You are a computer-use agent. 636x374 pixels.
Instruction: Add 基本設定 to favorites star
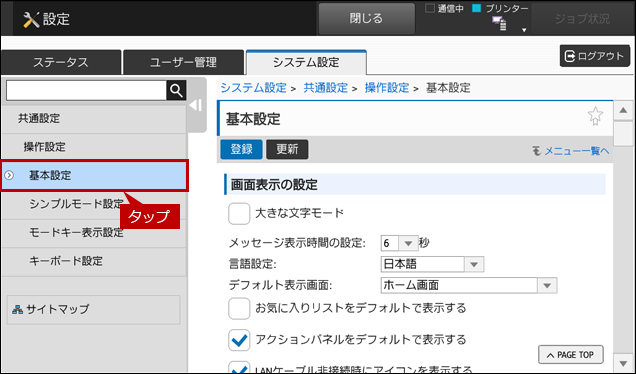coord(595,116)
